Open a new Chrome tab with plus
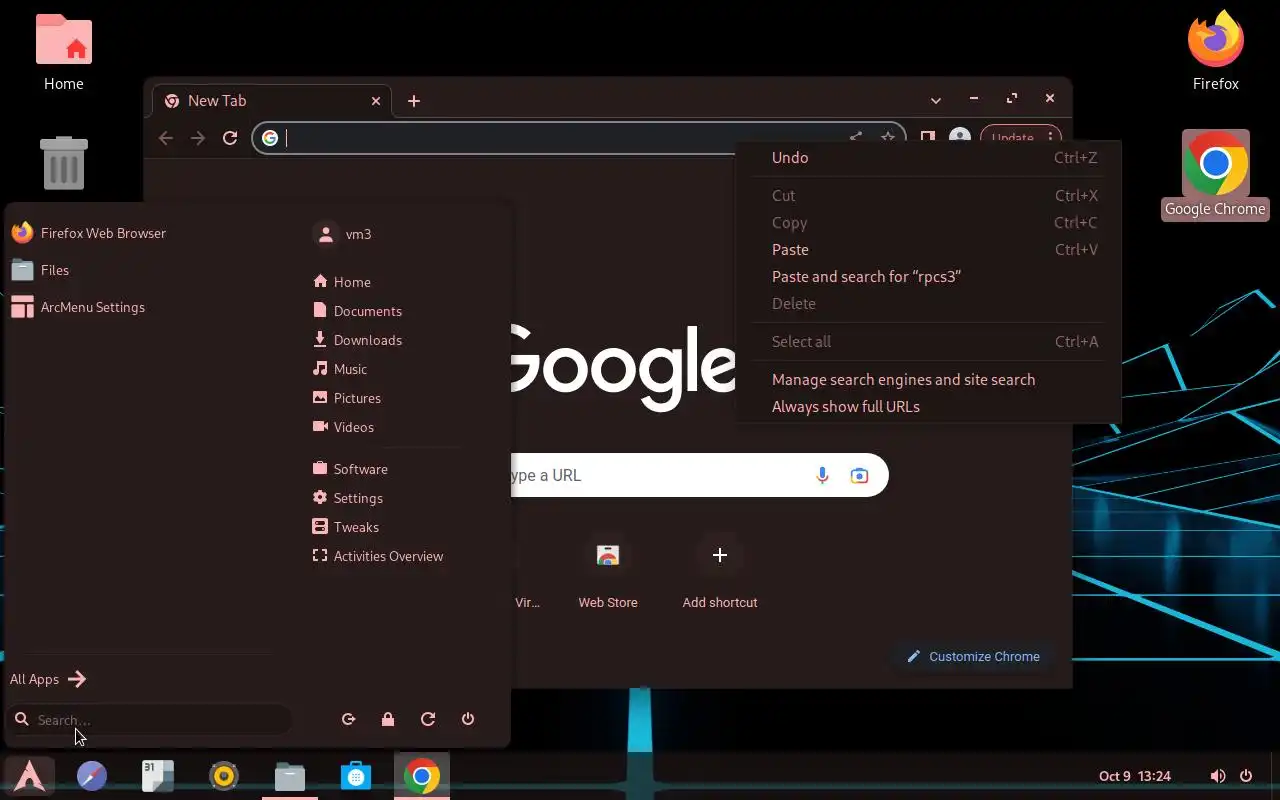The width and height of the screenshot is (1280, 800). click(x=414, y=101)
